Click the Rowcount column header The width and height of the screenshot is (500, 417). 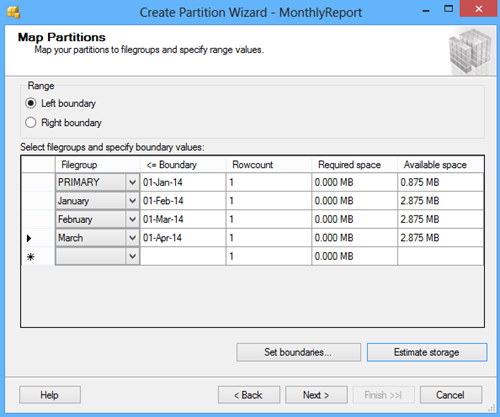point(269,165)
